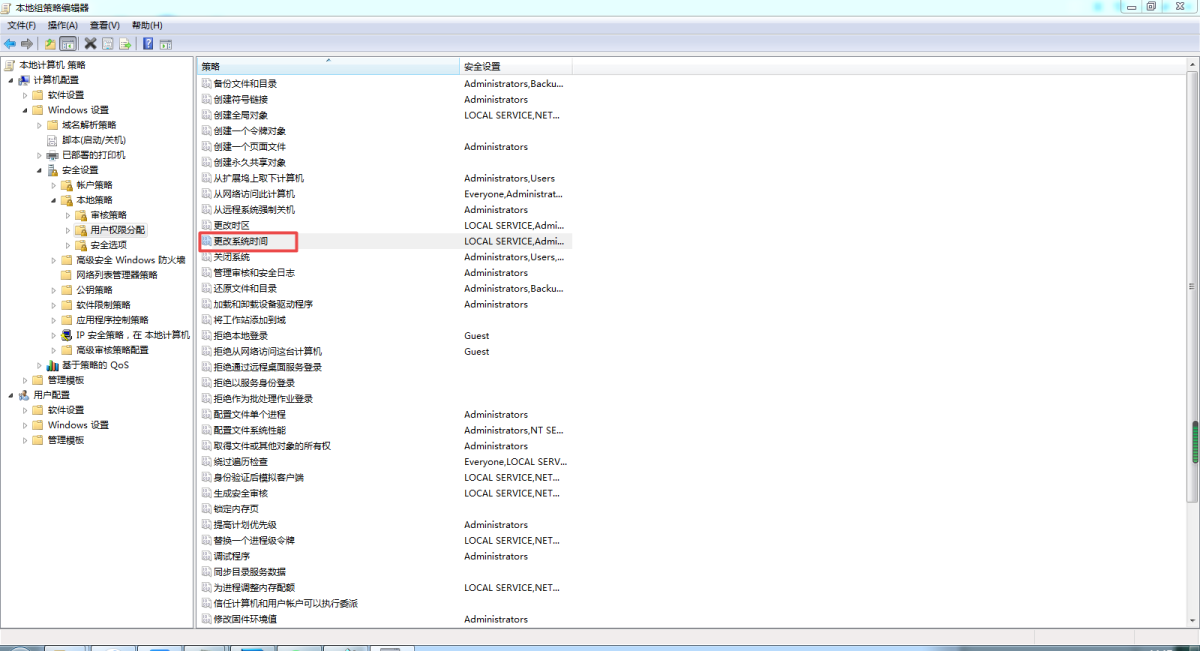This screenshot has width=1200, height=651.
Task: Select the 更改系统时间 policy entry
Action: click(x=240, y=241)
